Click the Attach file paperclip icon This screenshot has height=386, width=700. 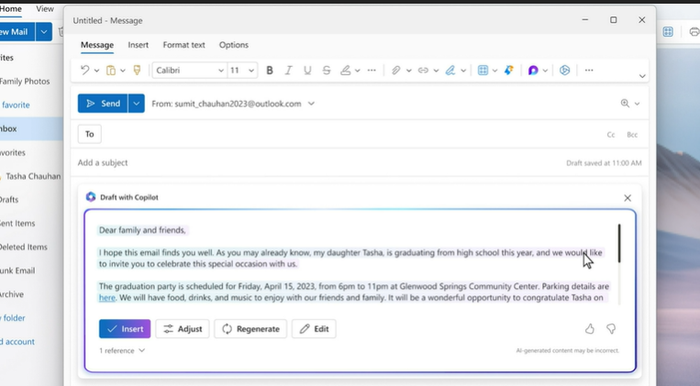click(396, 71)
